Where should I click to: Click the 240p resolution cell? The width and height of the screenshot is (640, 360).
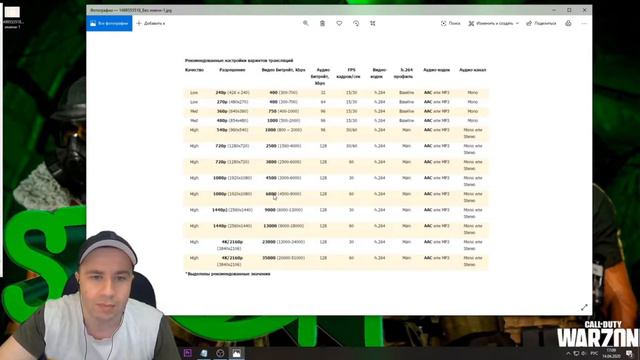point(232,93)
